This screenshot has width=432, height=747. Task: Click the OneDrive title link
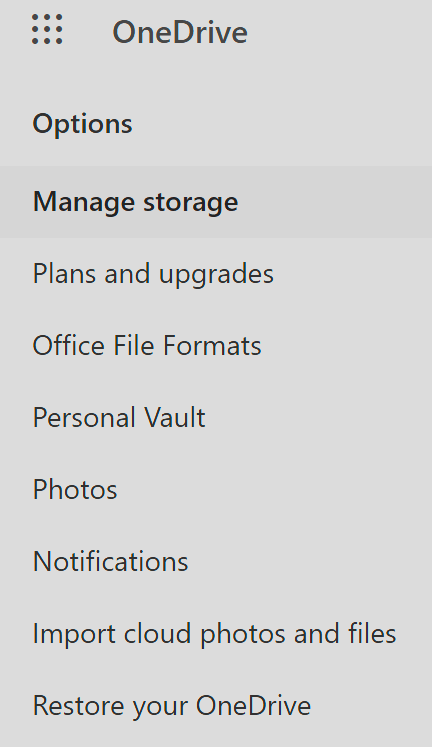click(180, 32)
